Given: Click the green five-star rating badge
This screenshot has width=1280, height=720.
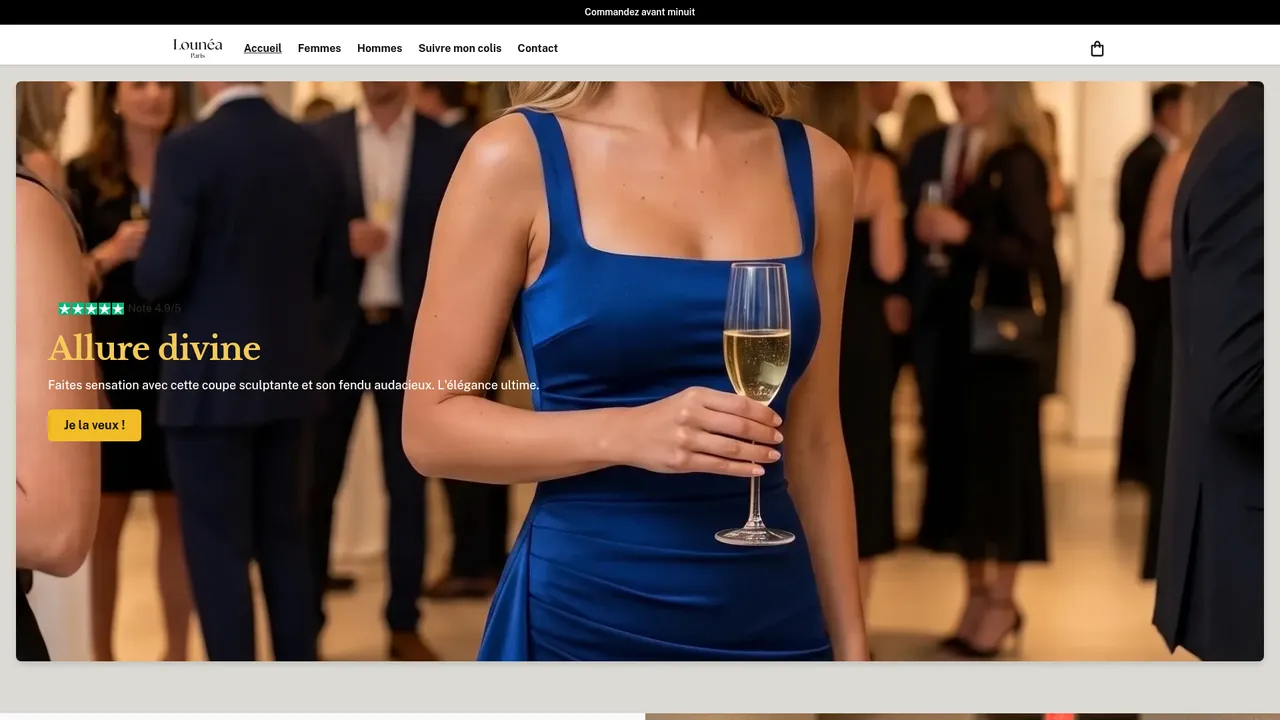Looking at the screenshot, I should pos(91,309).
